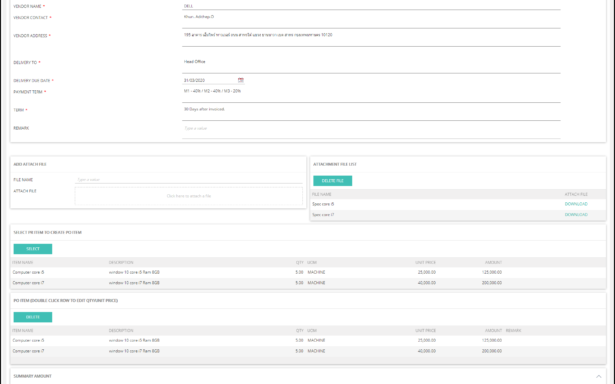
Task: Click the DELETE FILE button
Action: [333, 181]
